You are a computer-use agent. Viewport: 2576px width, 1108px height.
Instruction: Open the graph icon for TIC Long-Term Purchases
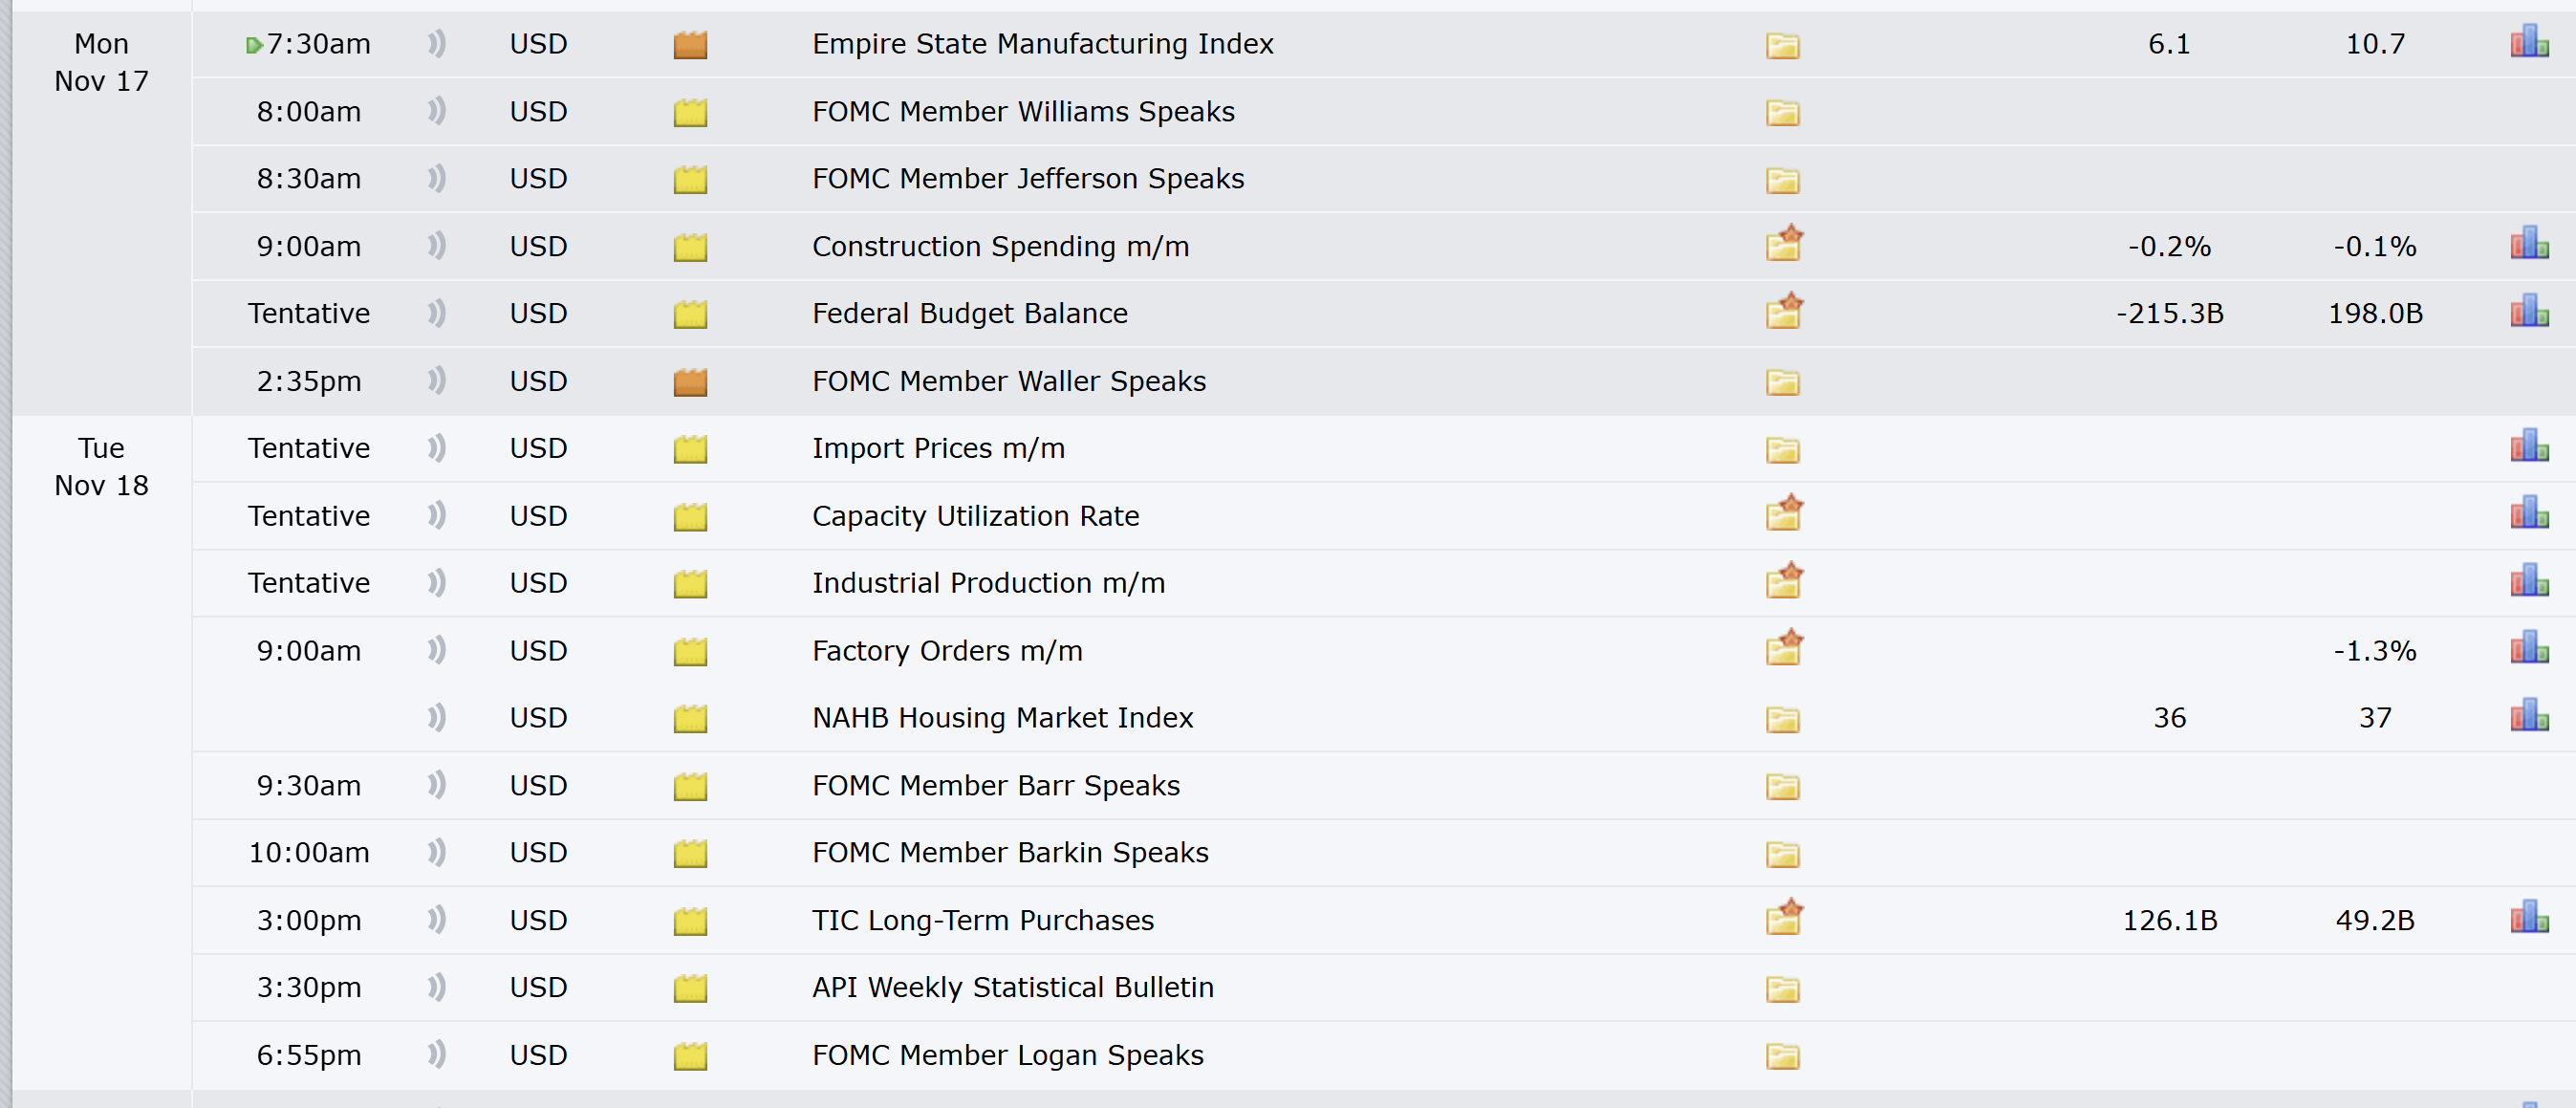tap(2528, 918)
